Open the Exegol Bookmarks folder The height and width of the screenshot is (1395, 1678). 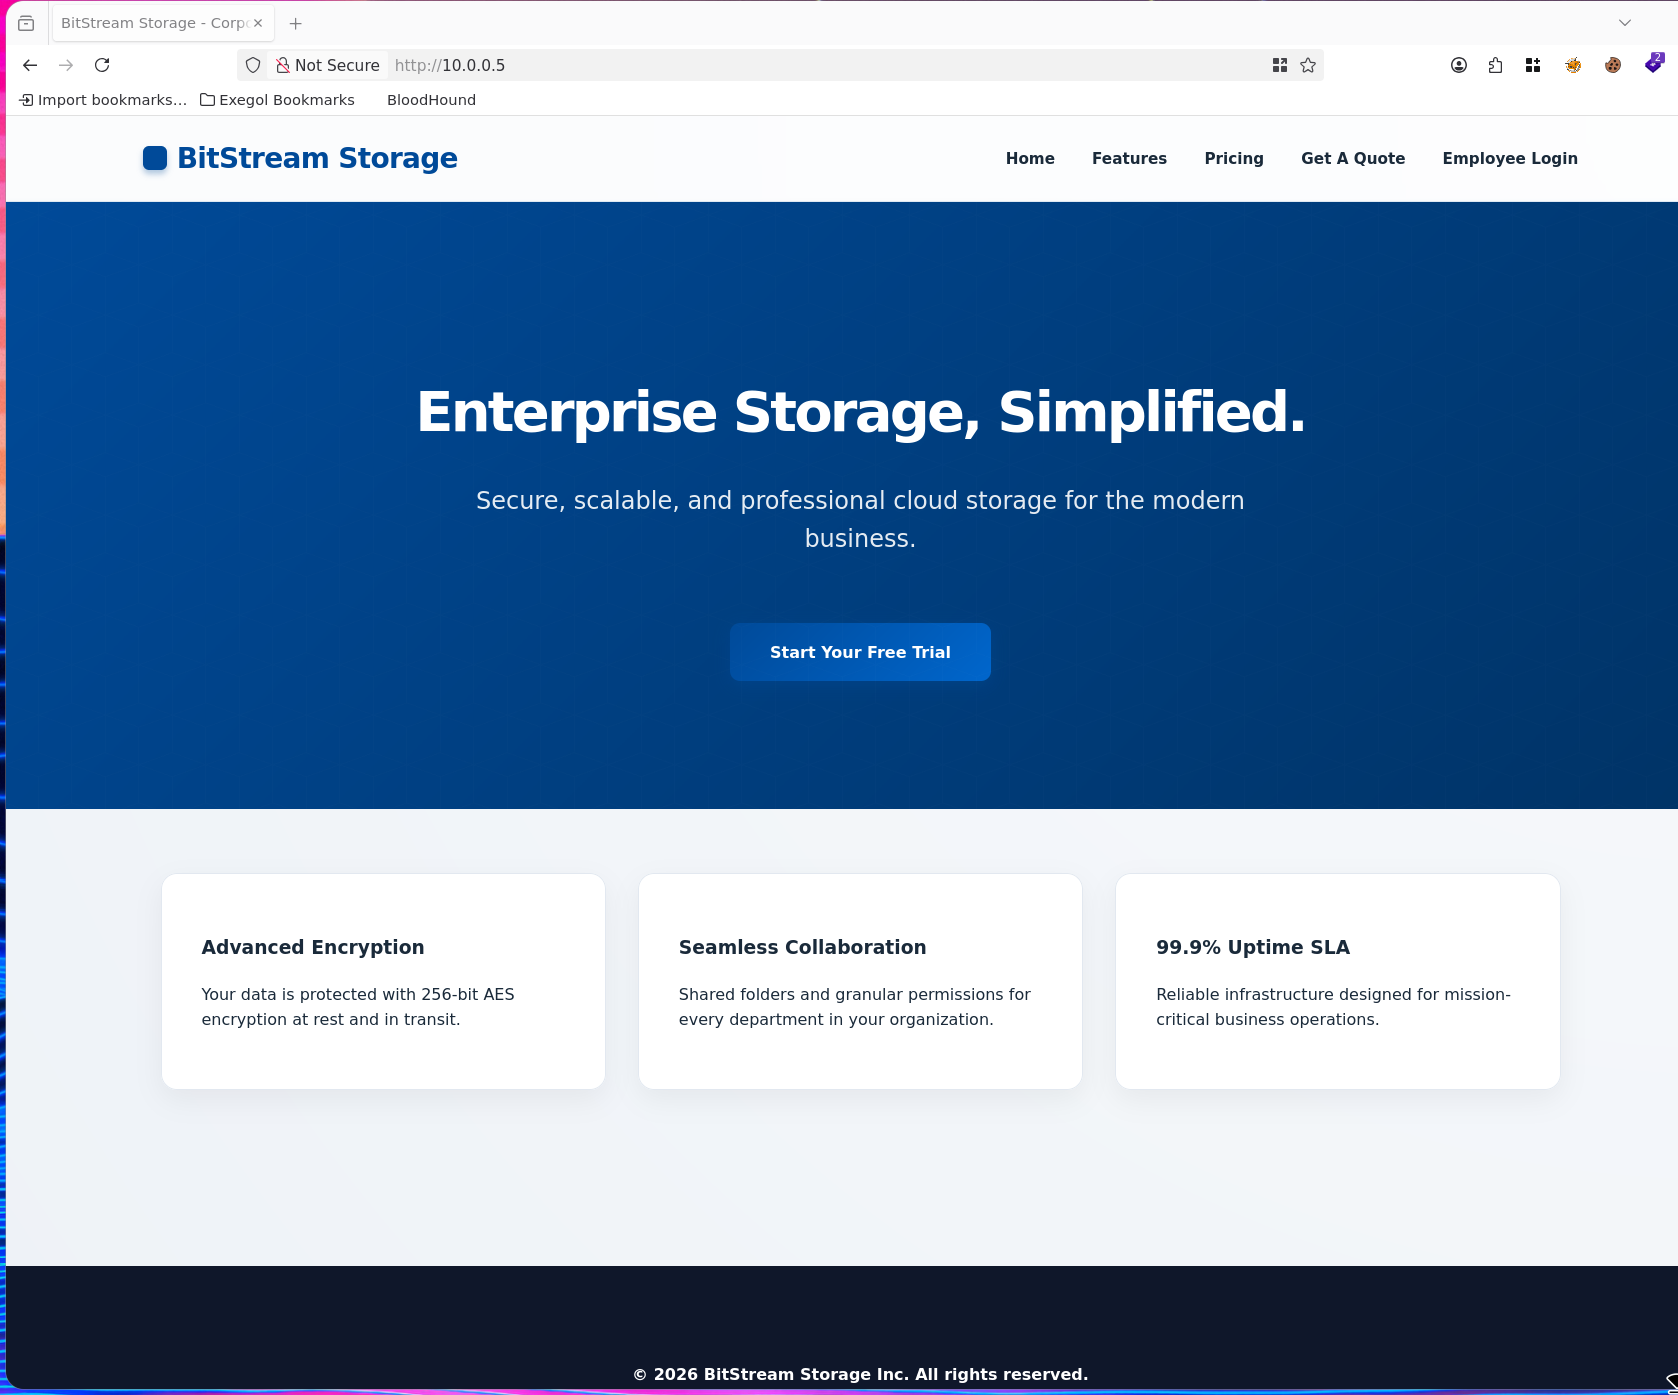[x=277, y=100]
